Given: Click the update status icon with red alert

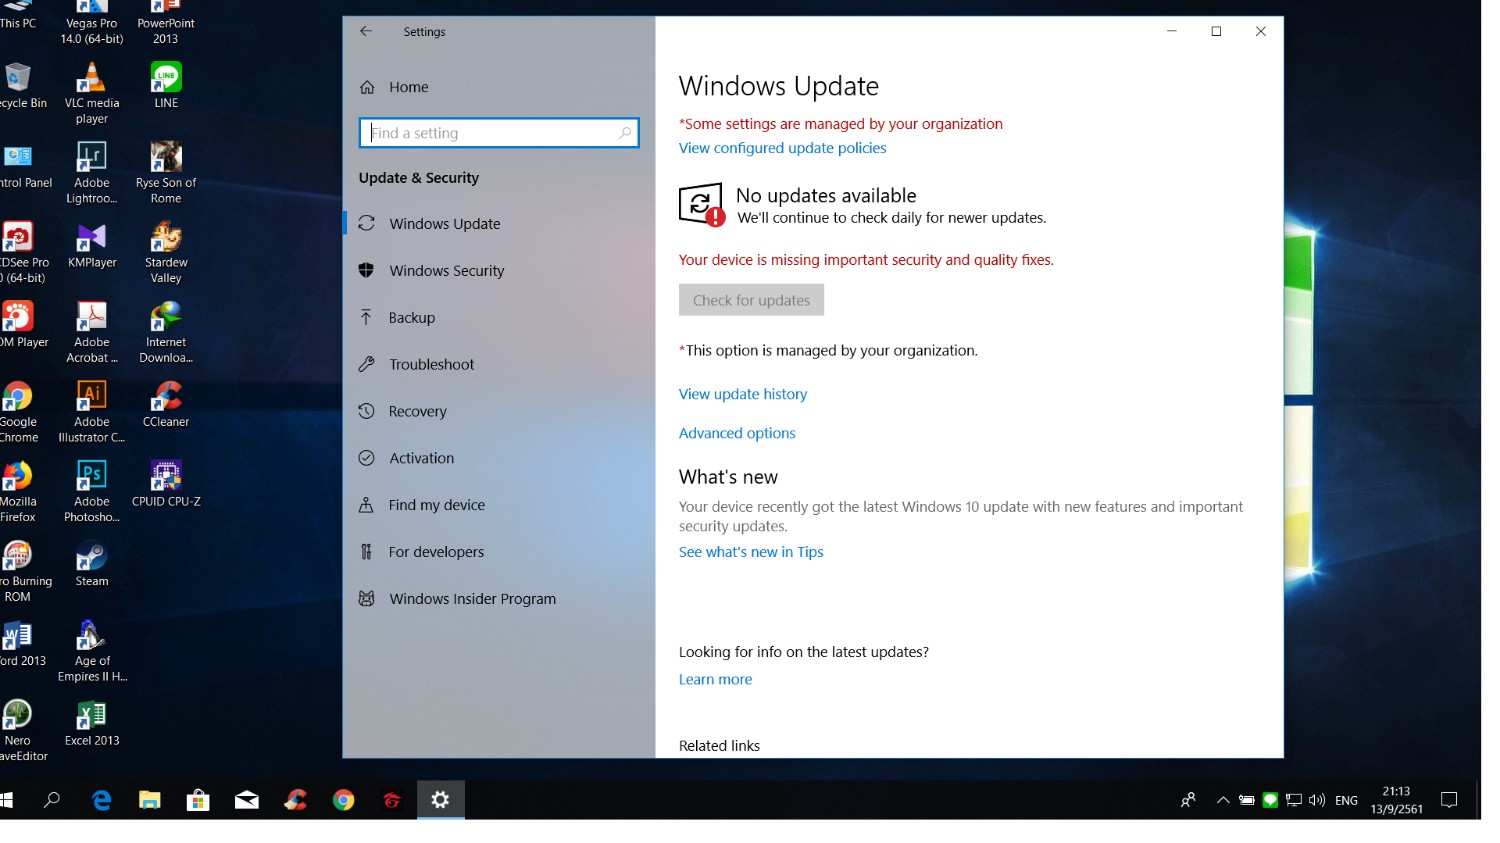Looking at the screenshot, I should pyautogui.click(x=701, y=204).
